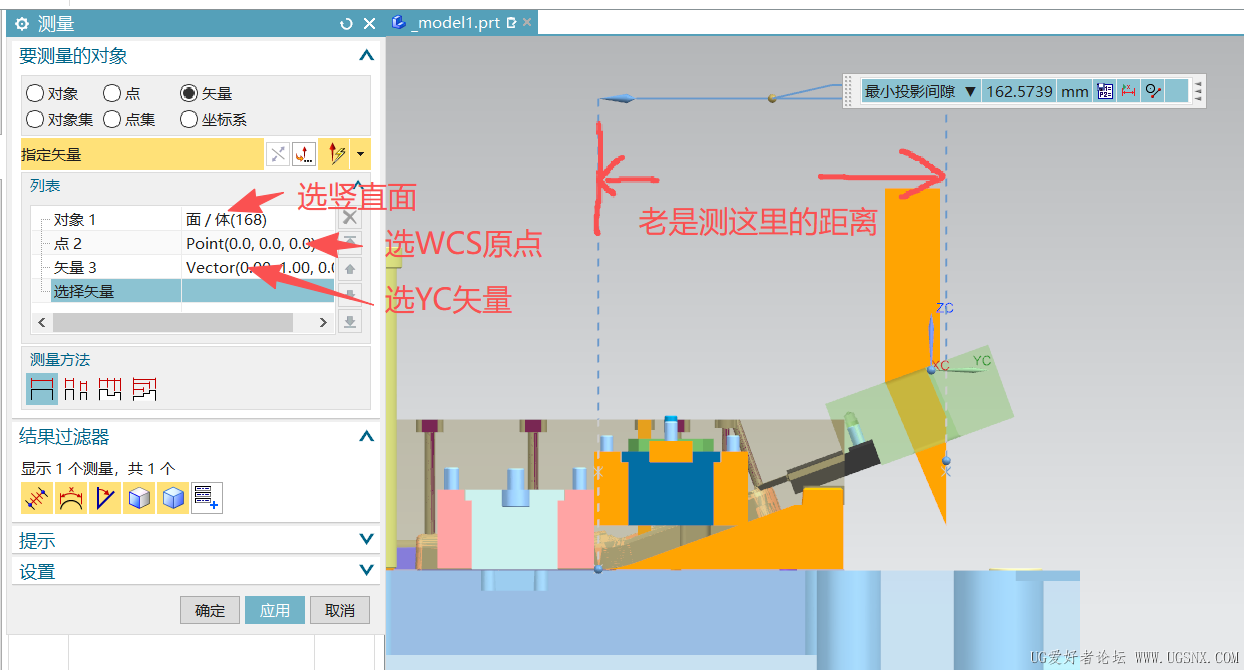Viewport: 1244px width, 670px height.
Task: Toggle the curve/arc result filter
Action: pos(71,497)
